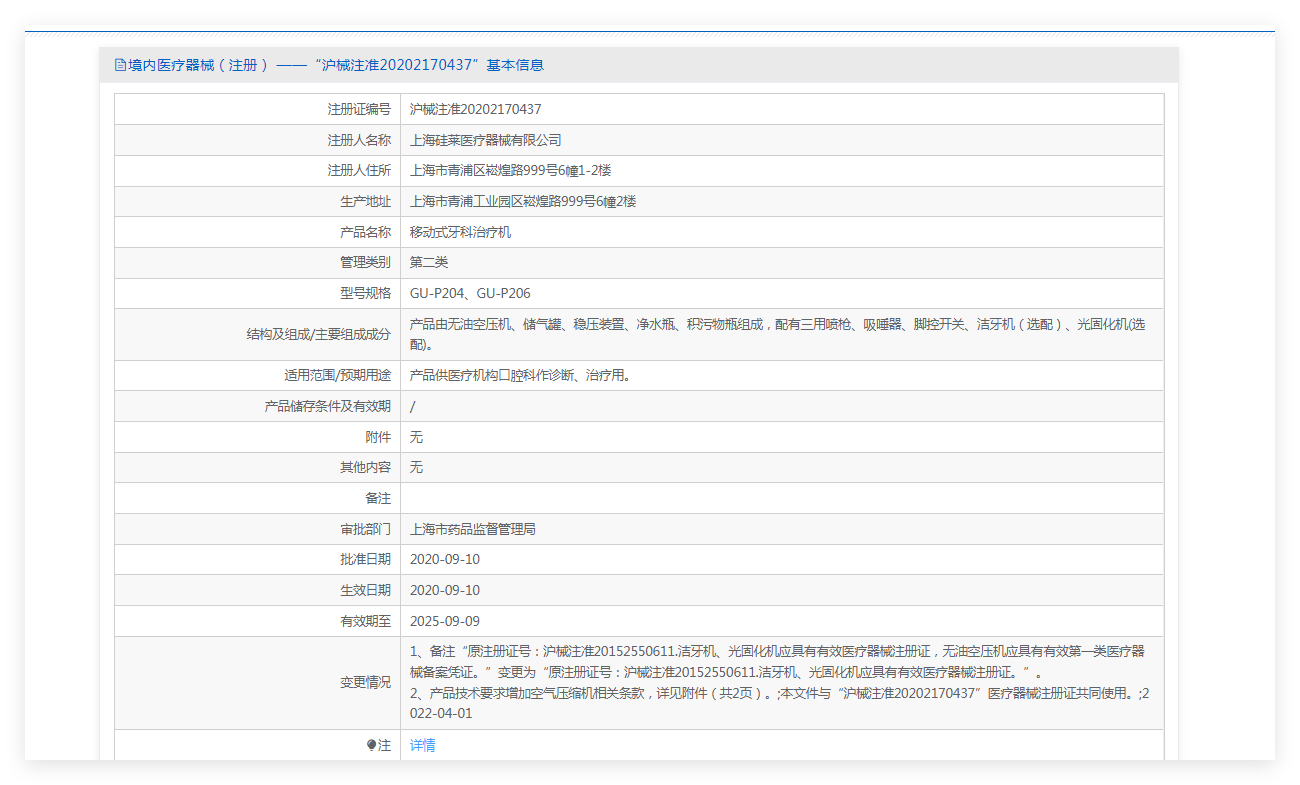Click model spec GU-P204、GU-P206
The width and height of the screenshot is (1300, 785).
470,293
